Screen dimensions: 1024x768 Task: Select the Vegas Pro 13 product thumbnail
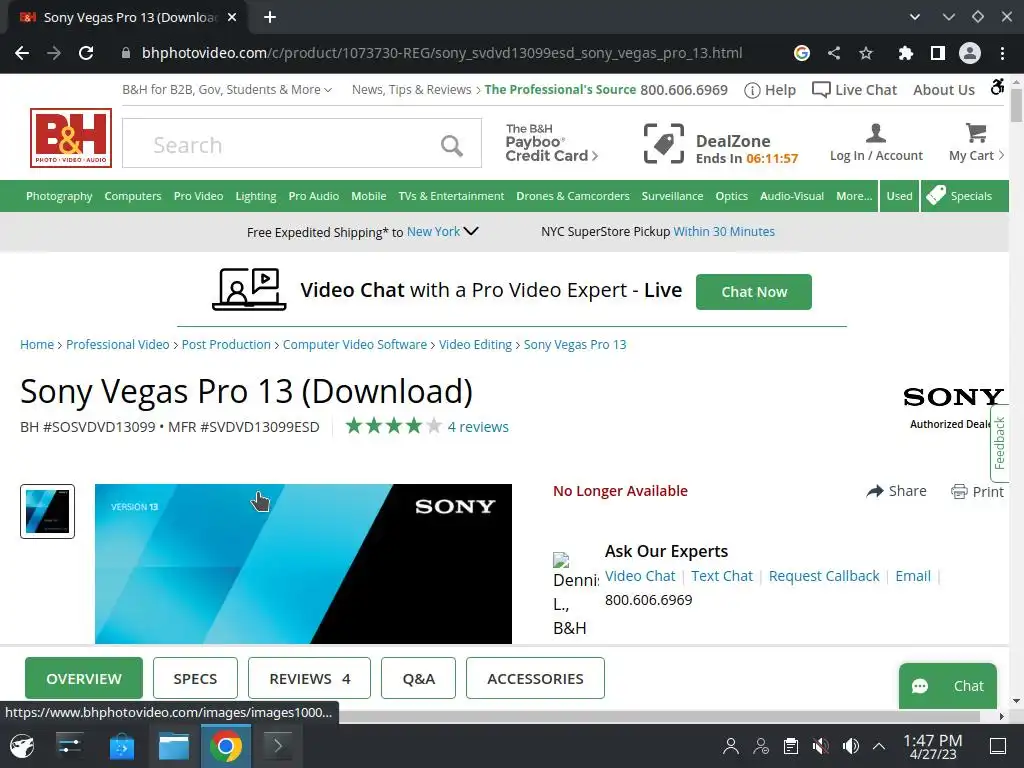click(48, 511)
